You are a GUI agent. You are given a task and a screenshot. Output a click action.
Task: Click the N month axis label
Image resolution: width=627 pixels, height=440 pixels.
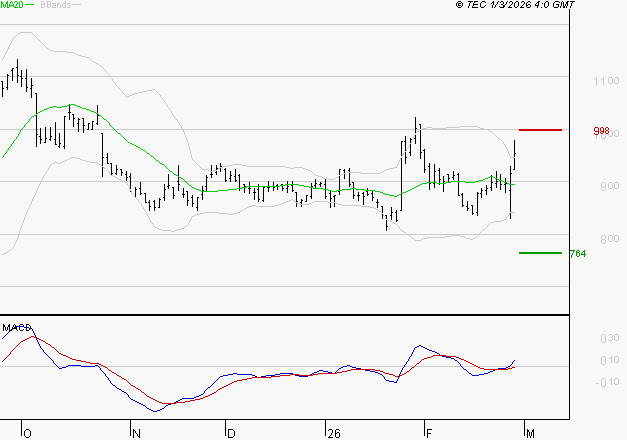click(x=136, y=434)
